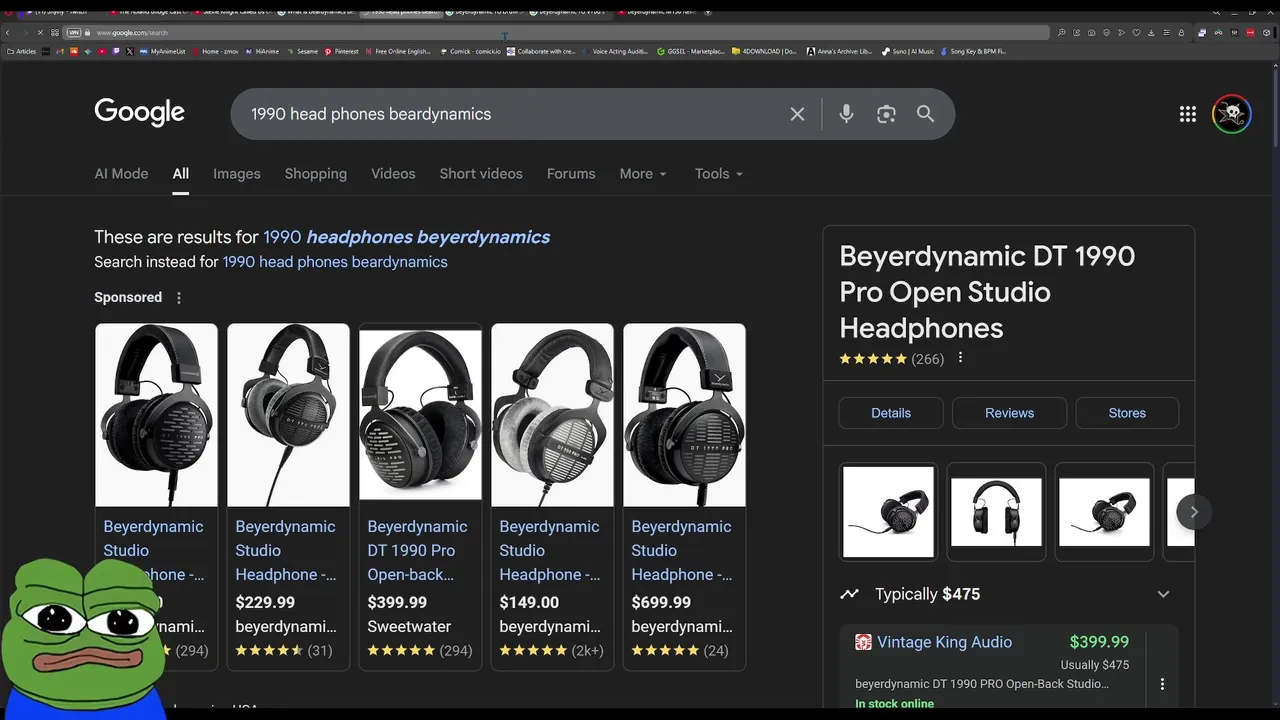
Task: Switch to the Videos tab
Action: click(393, 174)
